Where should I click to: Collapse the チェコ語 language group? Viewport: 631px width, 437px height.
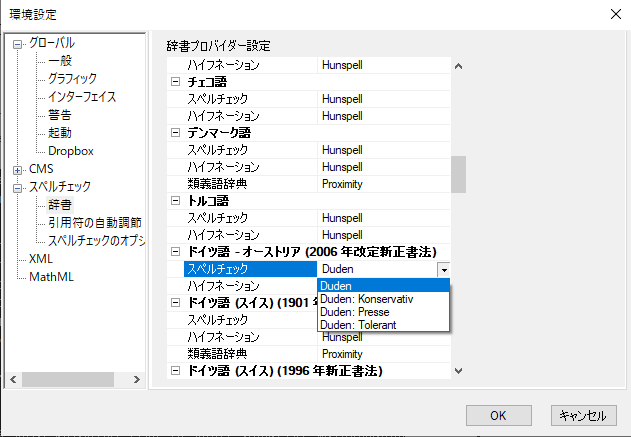[x=176, y=82]
